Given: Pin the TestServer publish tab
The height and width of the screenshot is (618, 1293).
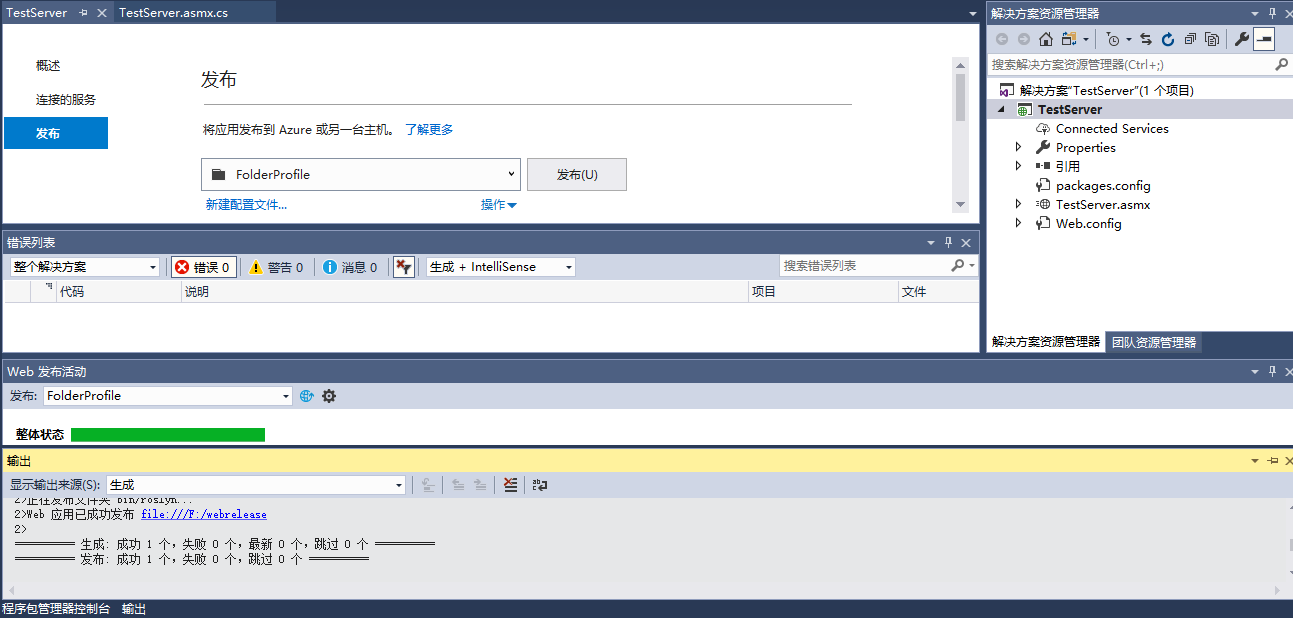Looking at the screenshot, I should [x=83, y=13].
